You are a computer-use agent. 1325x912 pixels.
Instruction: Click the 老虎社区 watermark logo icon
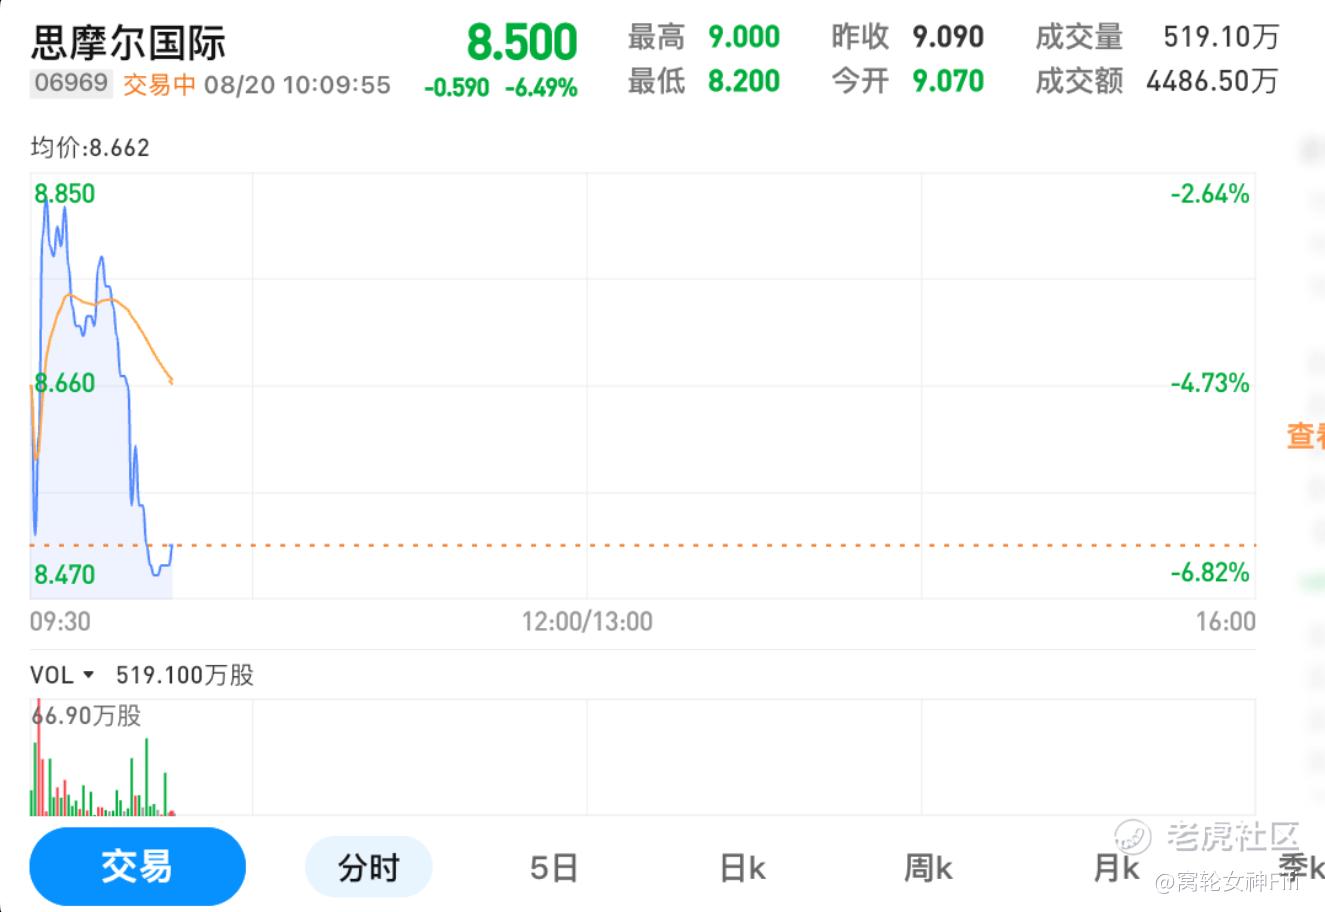click(1134, 836)
